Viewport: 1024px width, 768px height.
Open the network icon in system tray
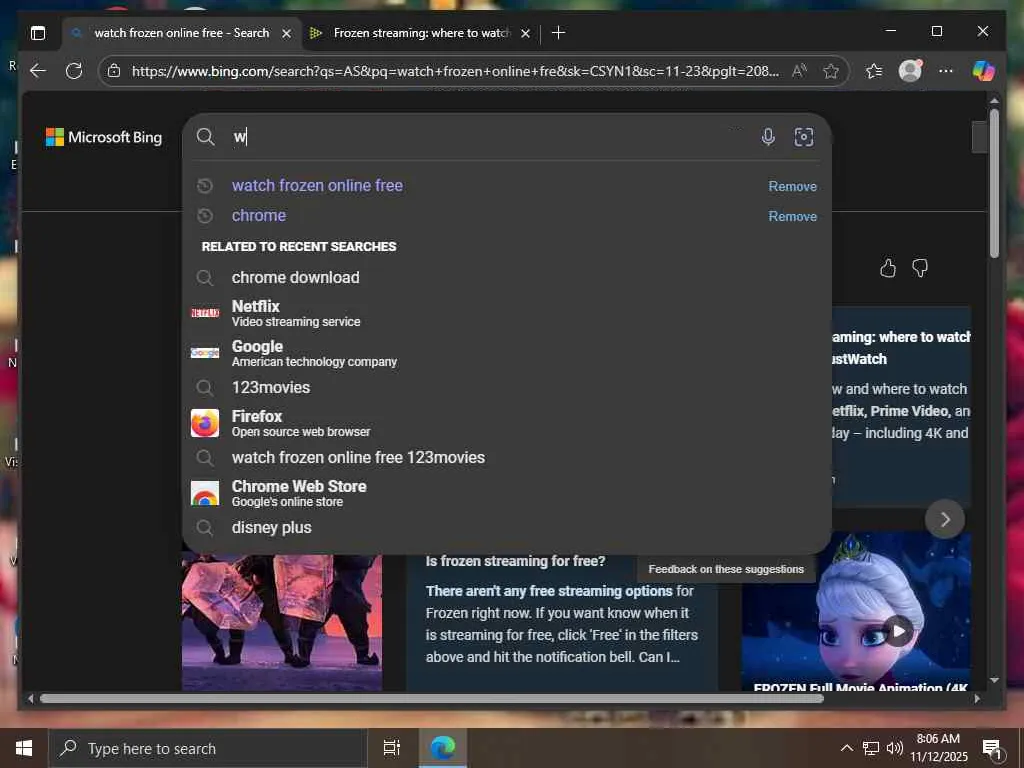871,748
